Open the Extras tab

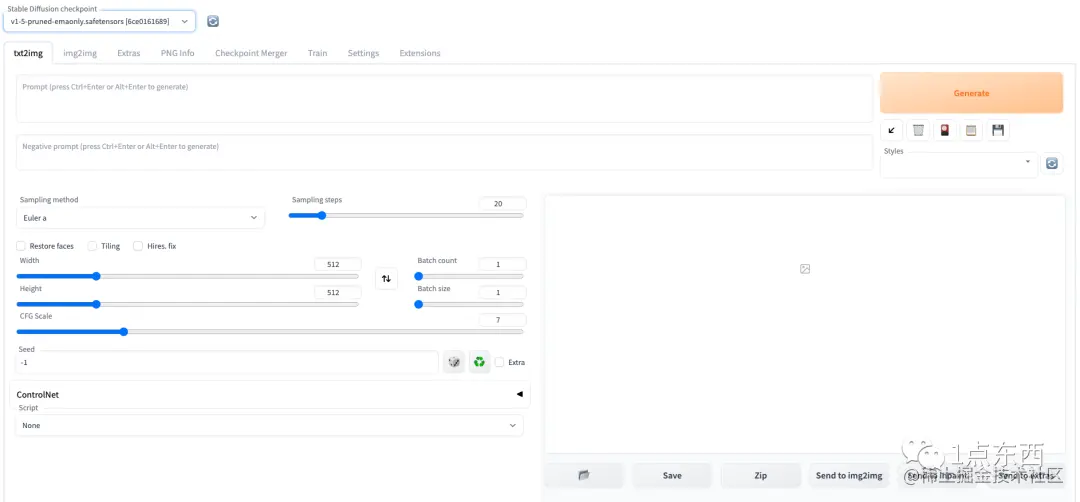[x=129, y=53]
